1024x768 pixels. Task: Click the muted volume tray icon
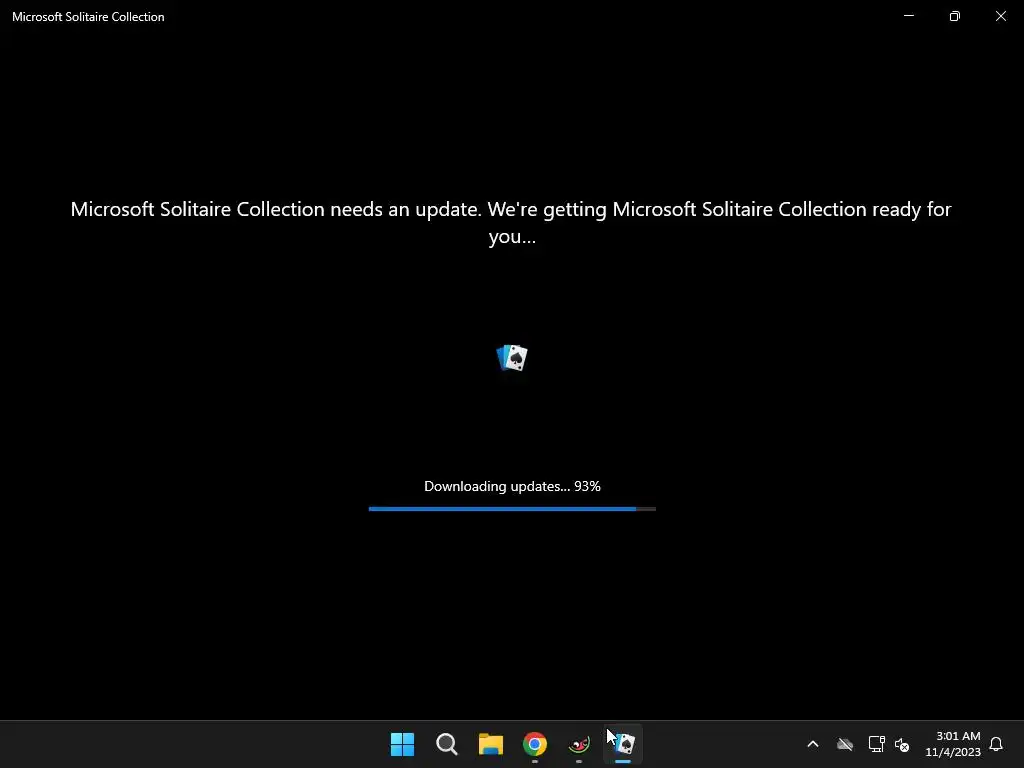[x=902, y=744]
